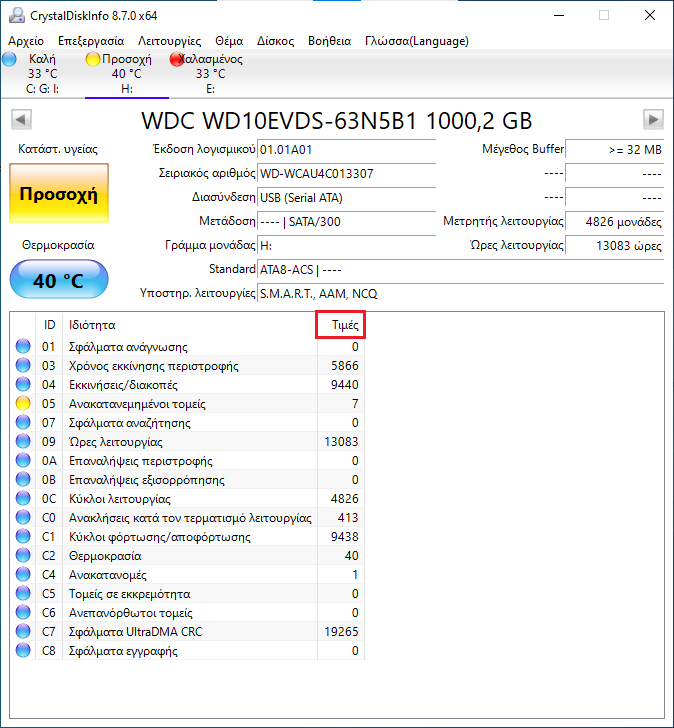
Task: Open the Γλώσσα(Language) menu
Action: tap(417, 41)
